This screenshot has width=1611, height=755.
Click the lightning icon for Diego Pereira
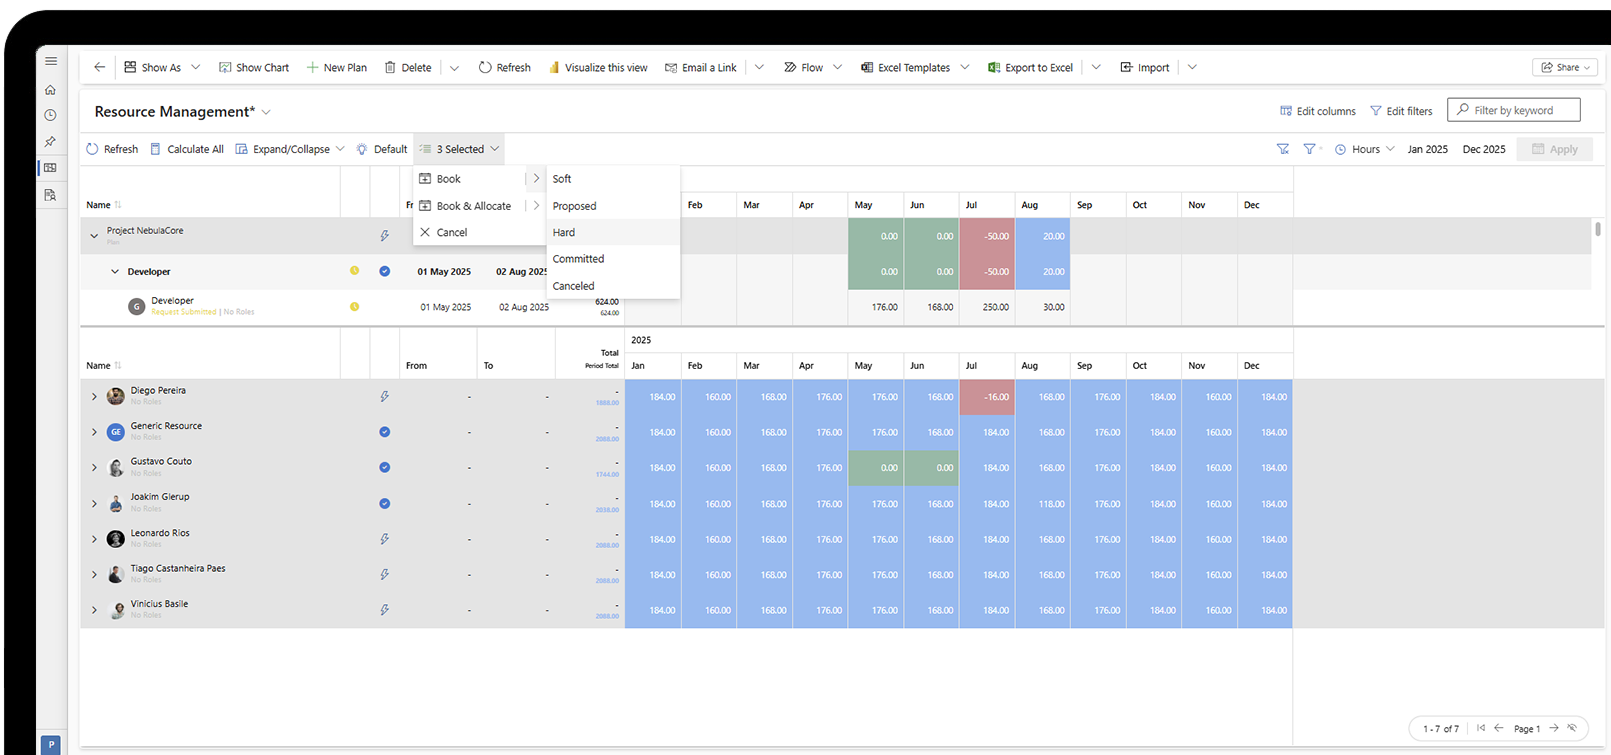[384, 397]
